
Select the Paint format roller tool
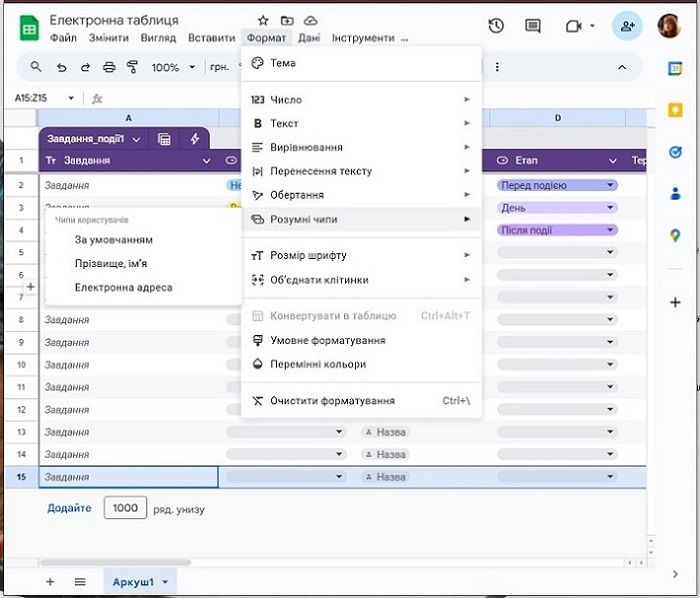point(133,67)
